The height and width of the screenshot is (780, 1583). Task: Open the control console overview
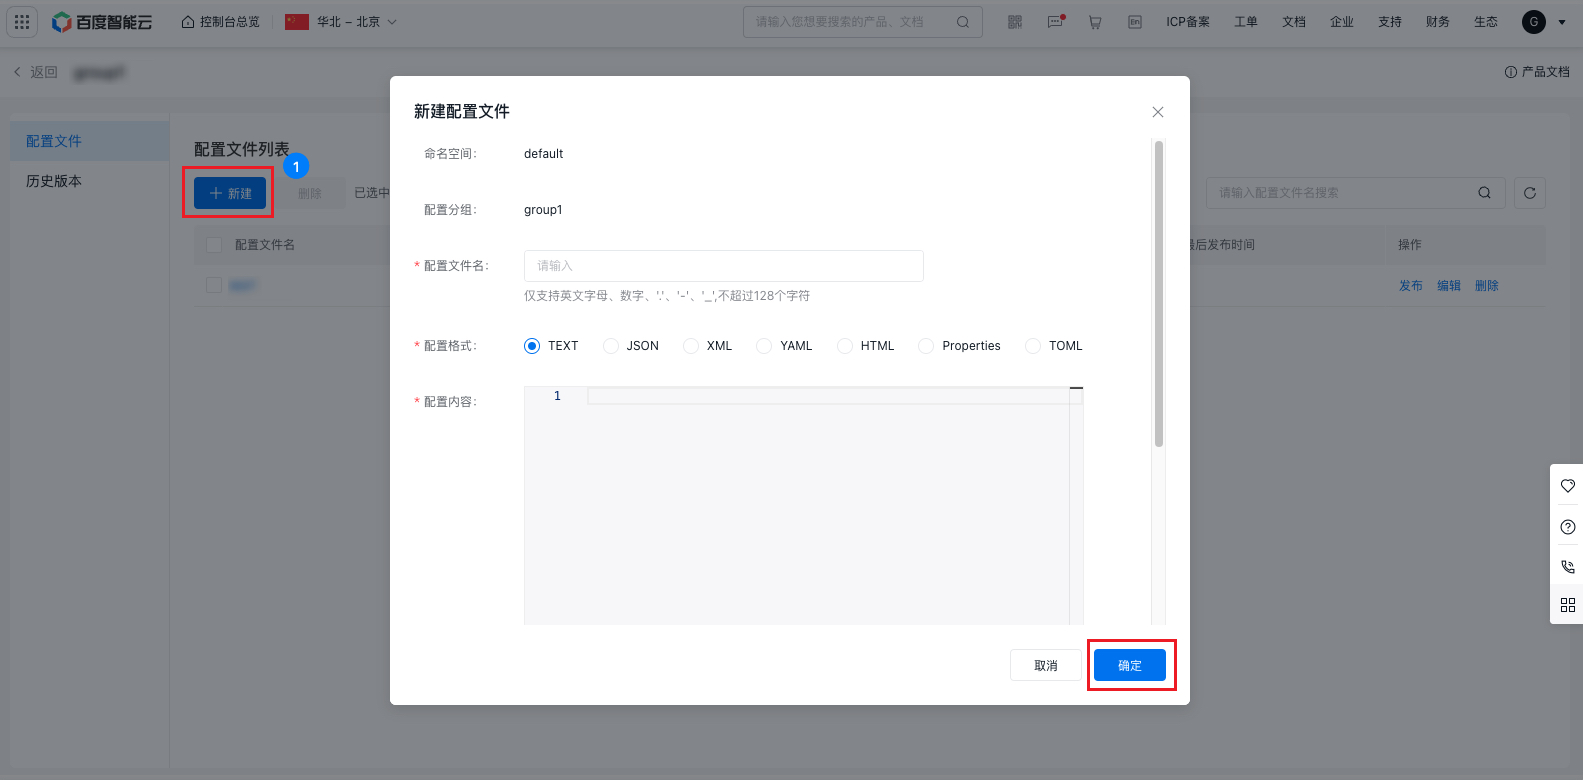tap(220, 22)
